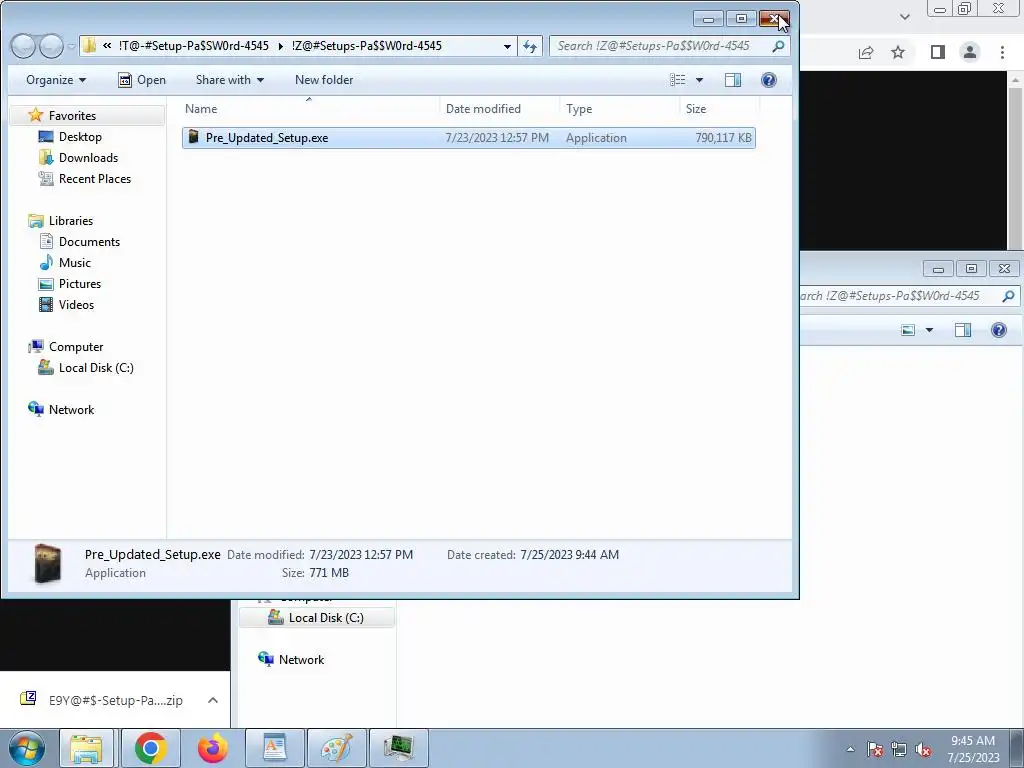Click the large Pre_Updated_Setup.exe thumbnail in details pane
The height and width of the screenshot is (768, 1024).
click(x=47, y=563)
